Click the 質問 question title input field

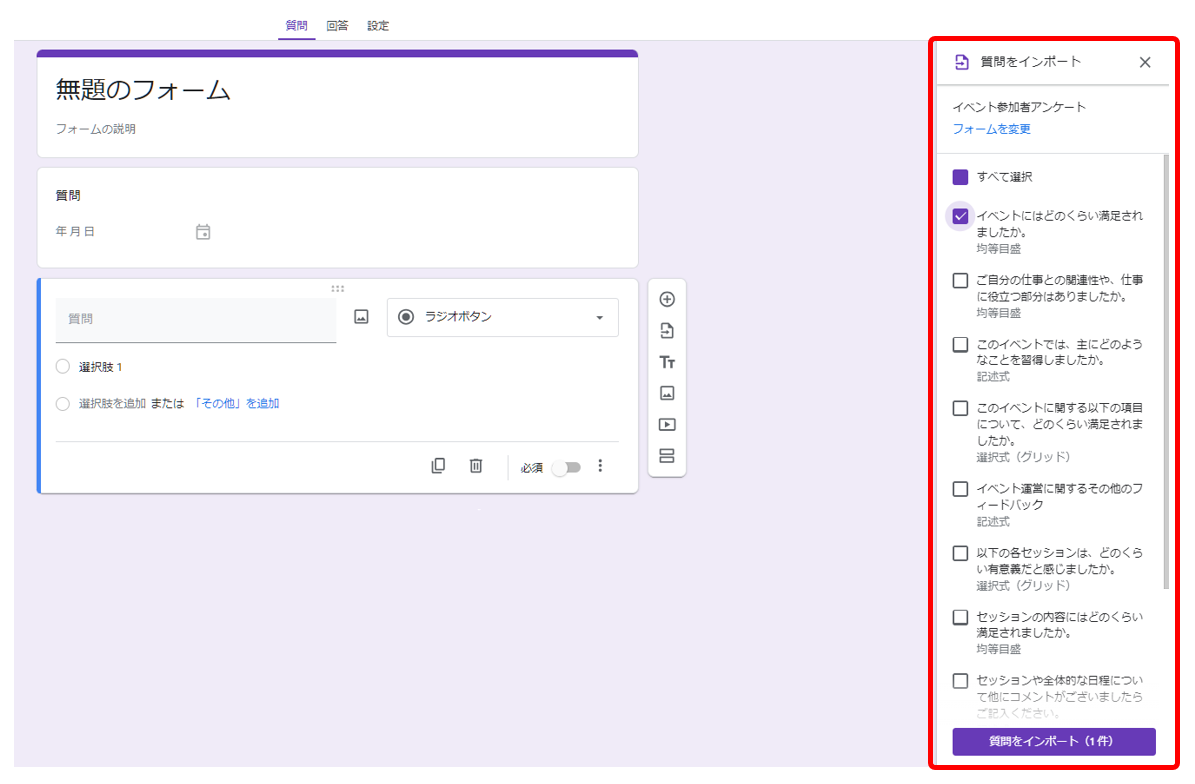click(196, 318)
